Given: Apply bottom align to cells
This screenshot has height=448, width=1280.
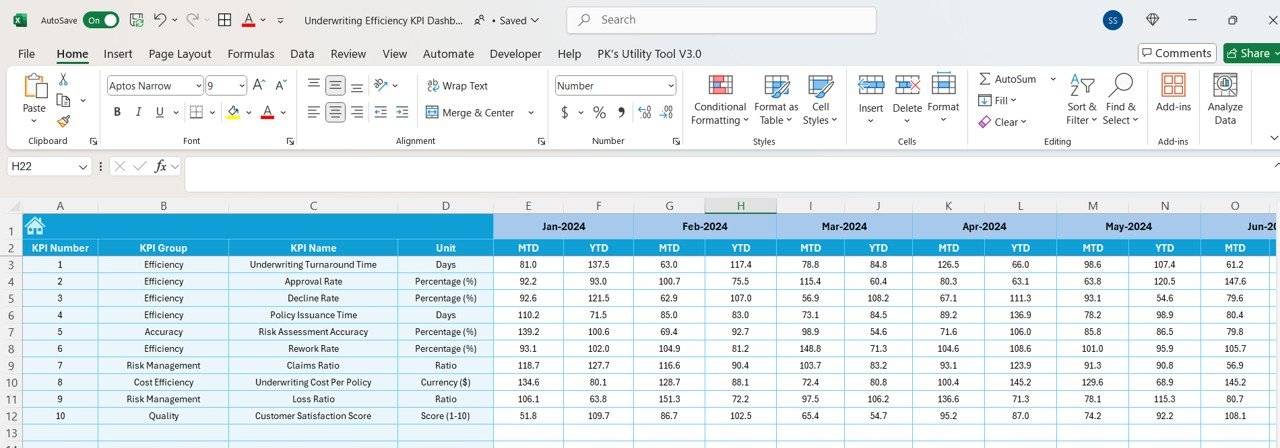Looking at the screenshot, I should pyautogui.click(x=358, y=86).
